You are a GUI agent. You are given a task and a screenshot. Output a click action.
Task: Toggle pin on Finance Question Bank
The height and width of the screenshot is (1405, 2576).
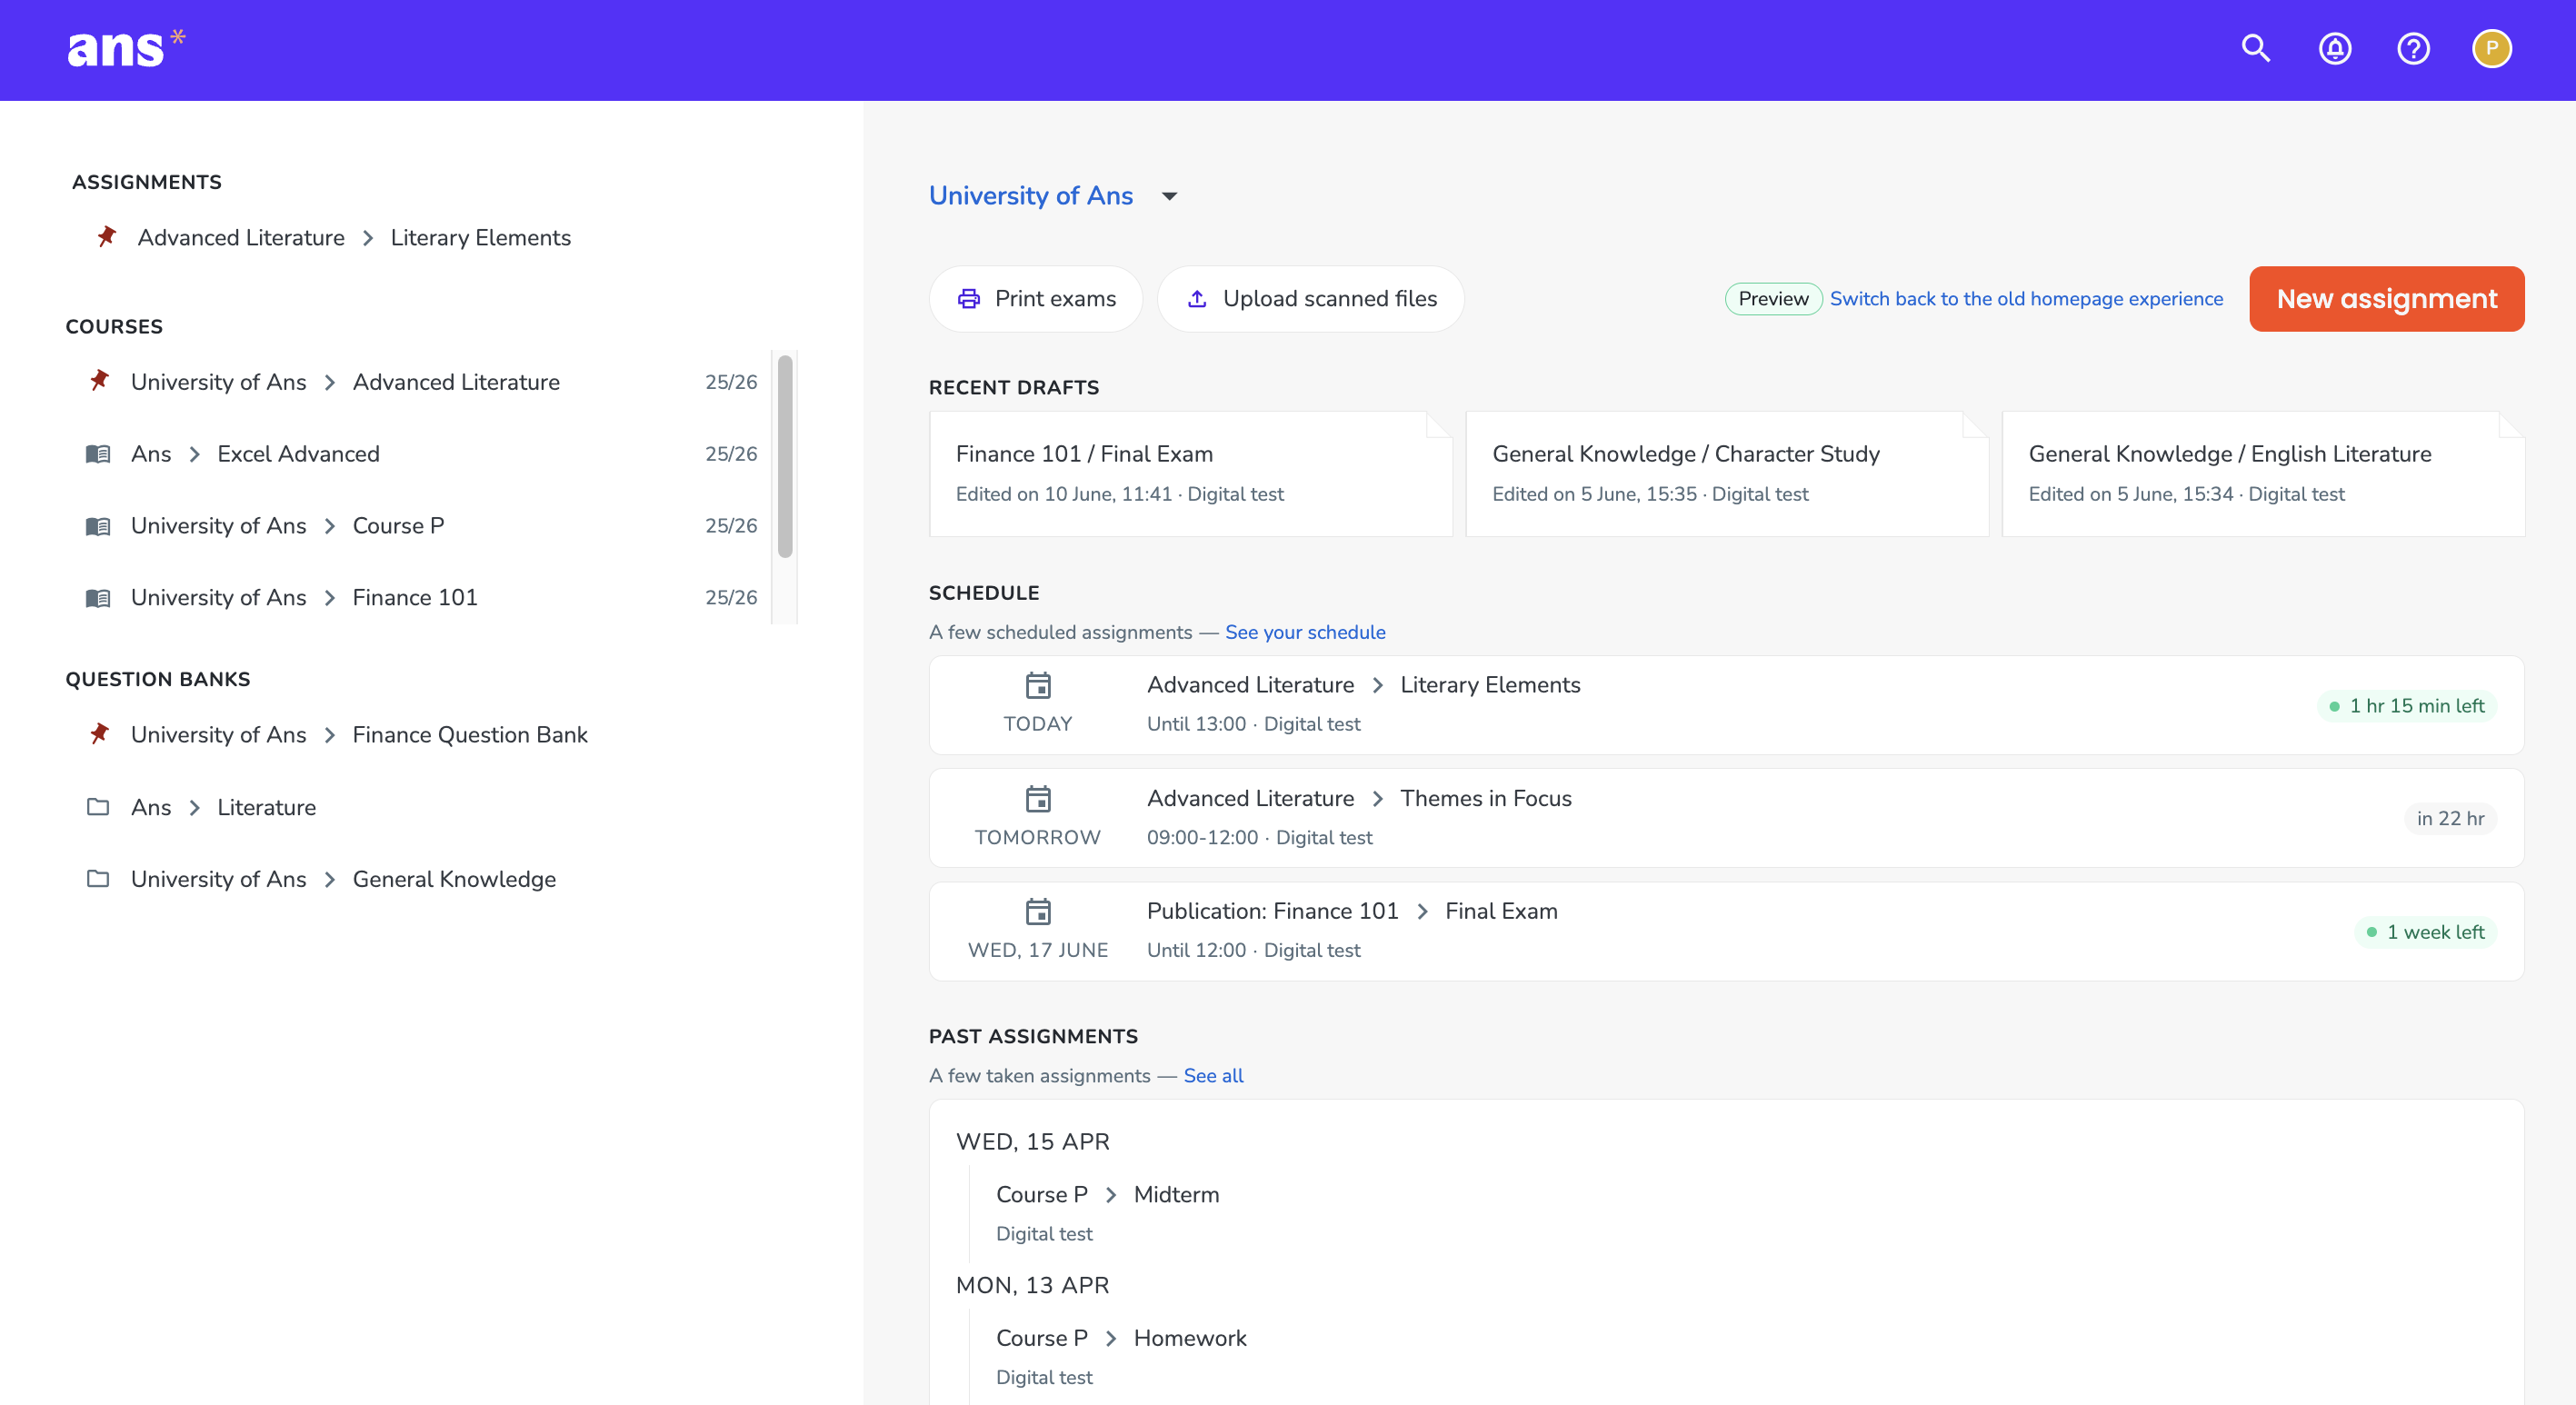[99, 734]
